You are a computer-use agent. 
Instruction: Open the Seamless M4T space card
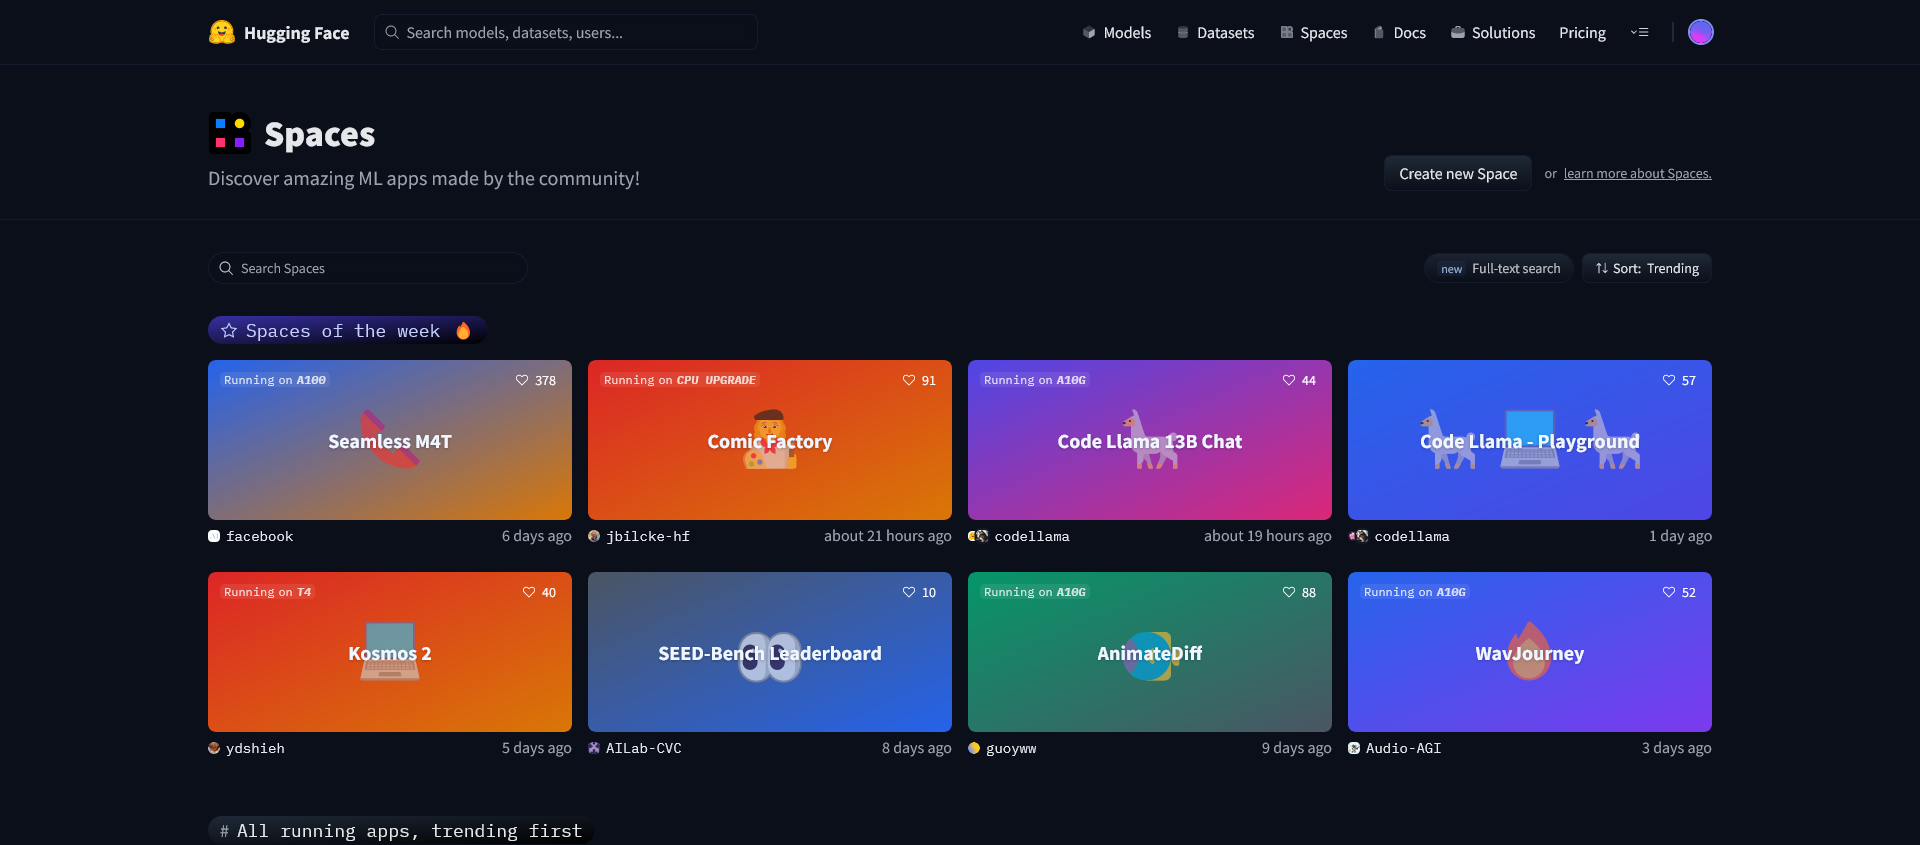pos(390,440)
